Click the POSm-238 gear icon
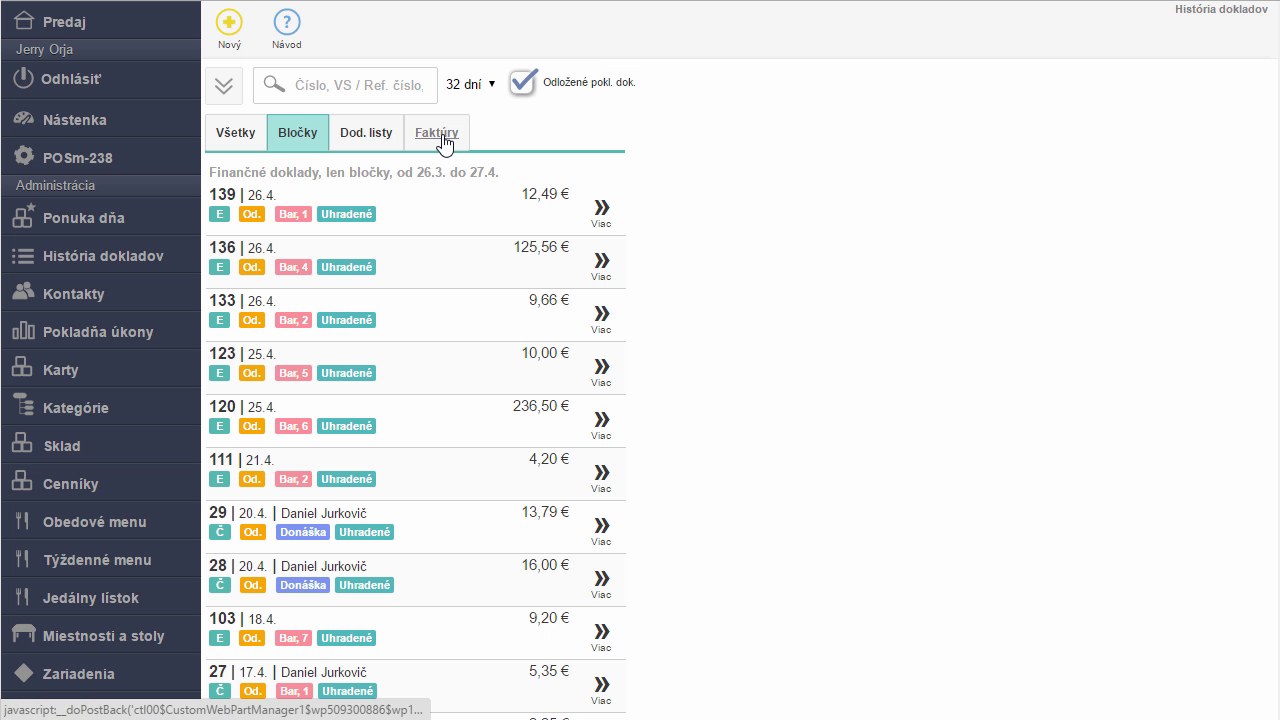 (x=24, y=157)
